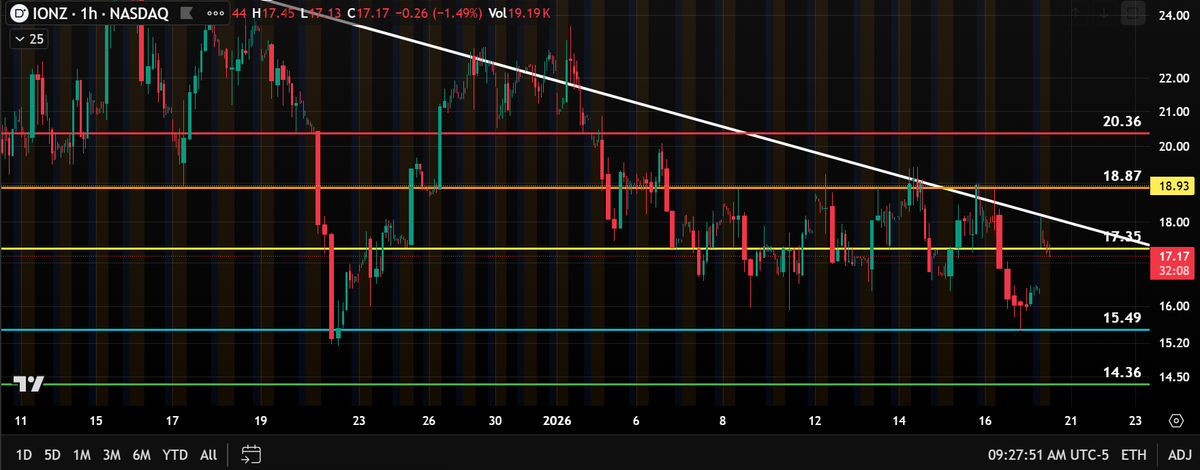Click the IONZ symbol logo icon
The height and width of the screenshot is (470, 1200).
click(19, 14)
